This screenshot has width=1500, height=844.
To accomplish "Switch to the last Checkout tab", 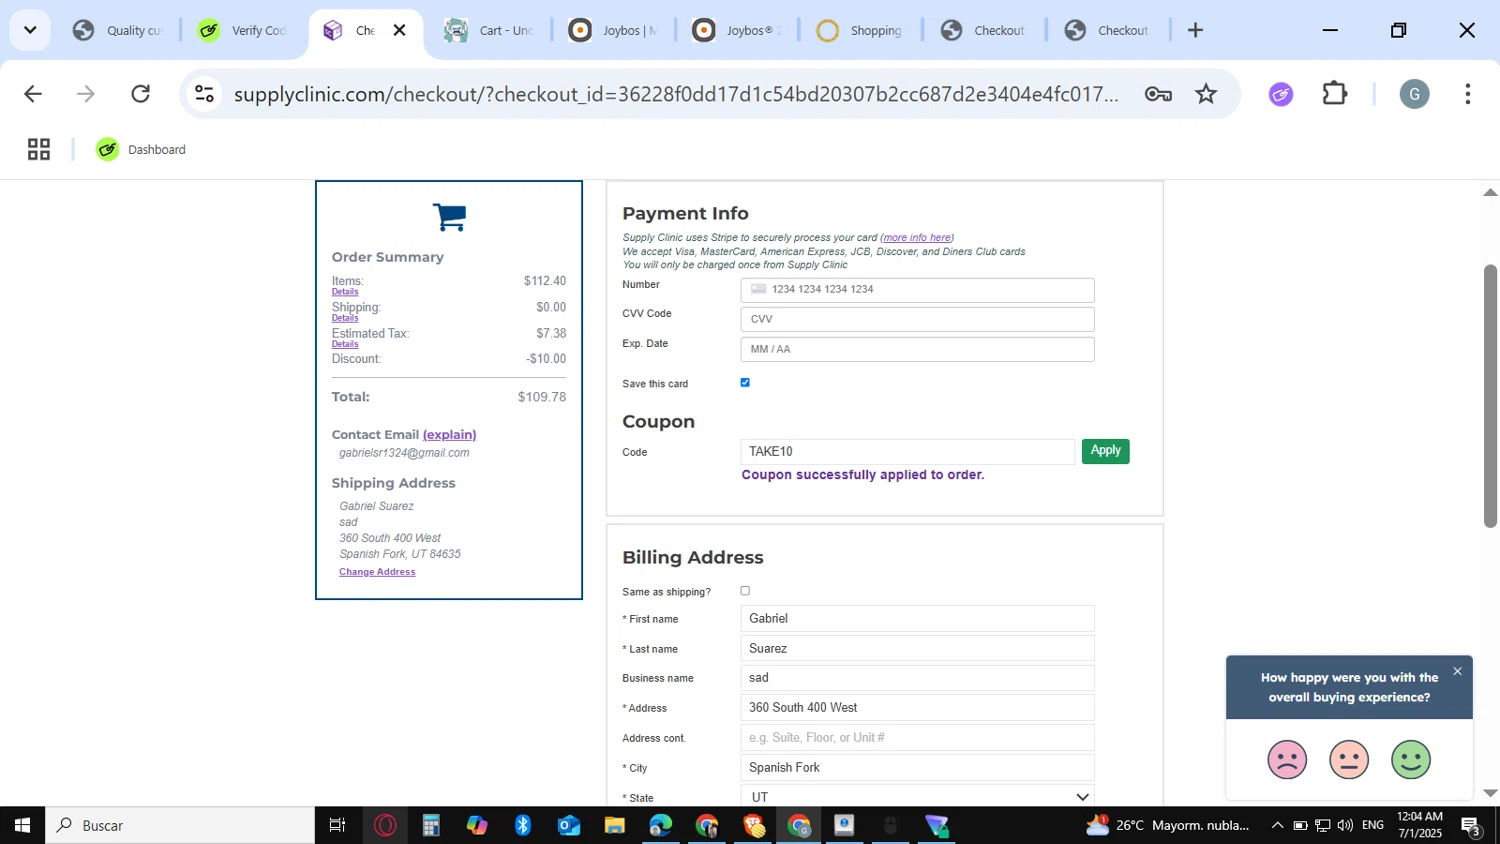I will pos(1107,30).
